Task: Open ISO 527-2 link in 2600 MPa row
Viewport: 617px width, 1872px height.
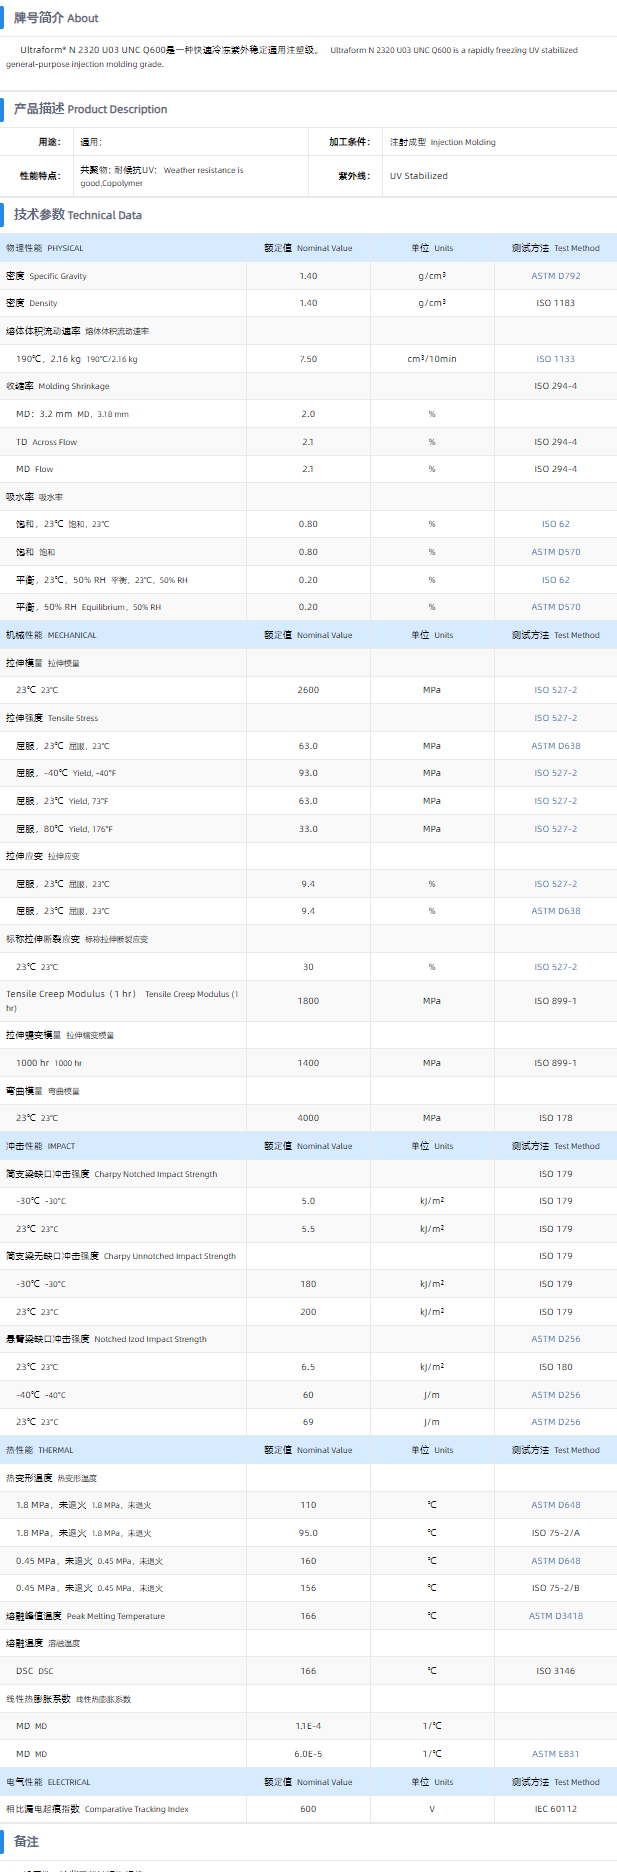Action: (555, 690)
